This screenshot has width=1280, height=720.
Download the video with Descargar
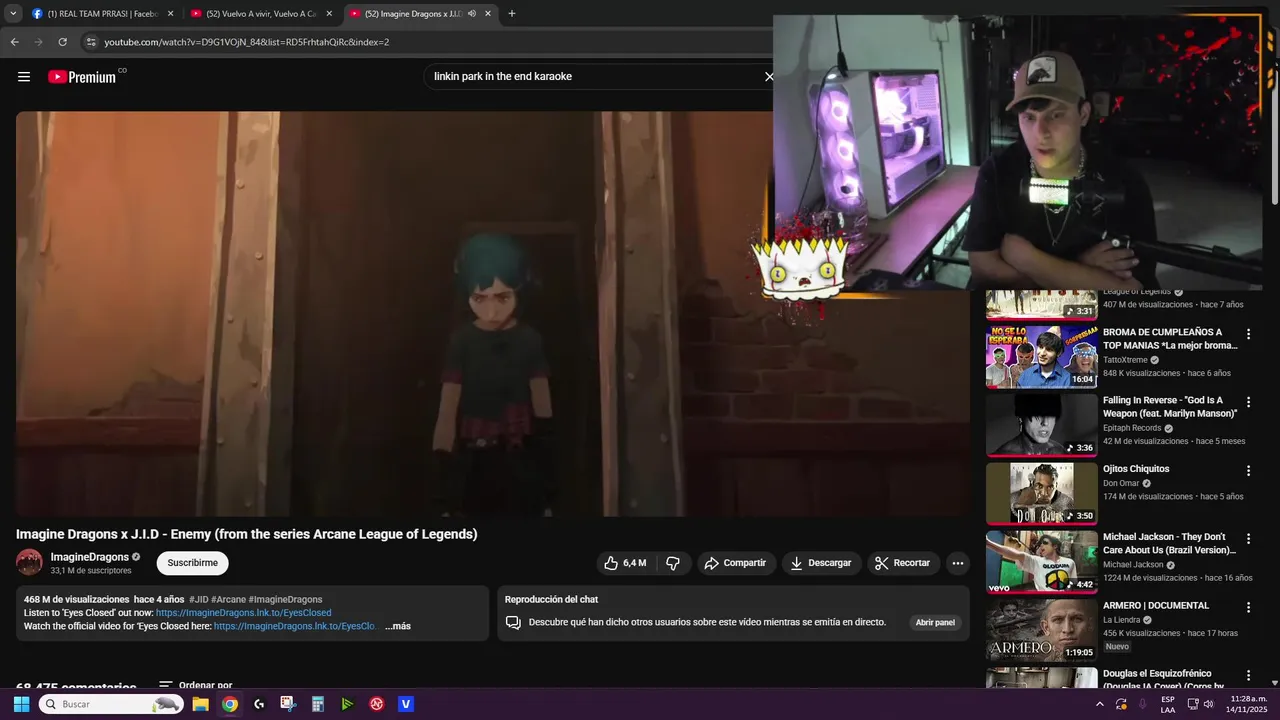[x=820, y=563]
